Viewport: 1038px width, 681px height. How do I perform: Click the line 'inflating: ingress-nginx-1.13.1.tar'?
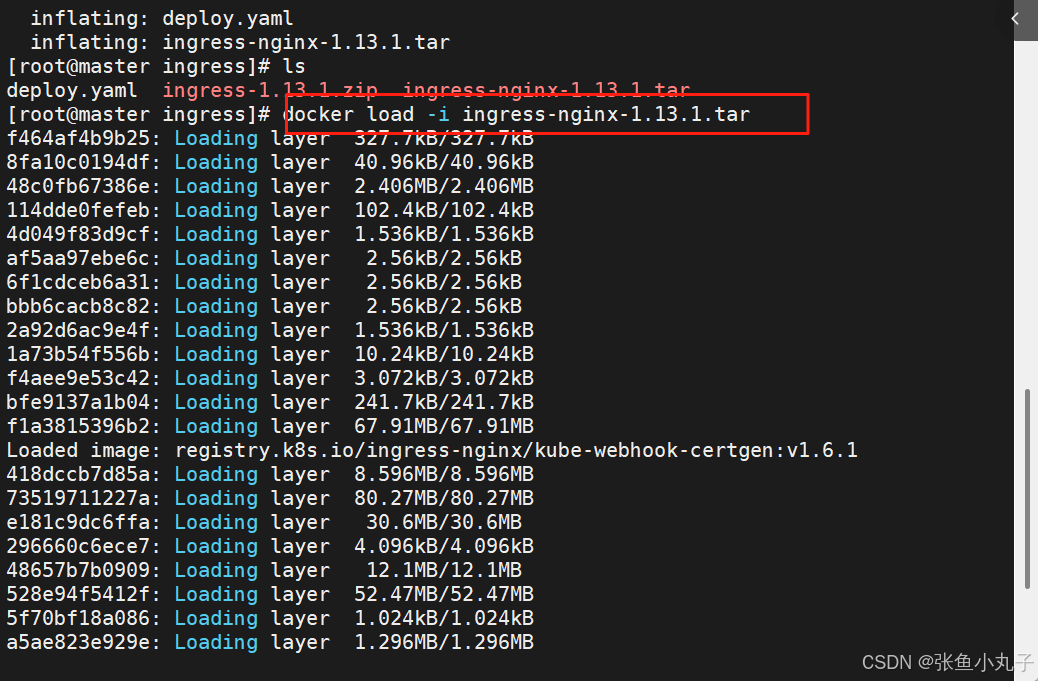tap(240, 42)
